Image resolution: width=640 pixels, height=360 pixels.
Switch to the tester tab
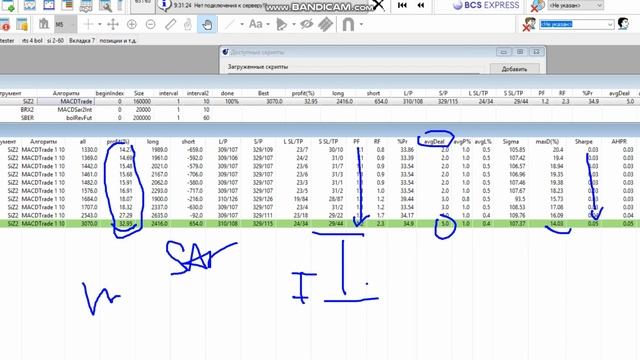pos(7,40)
